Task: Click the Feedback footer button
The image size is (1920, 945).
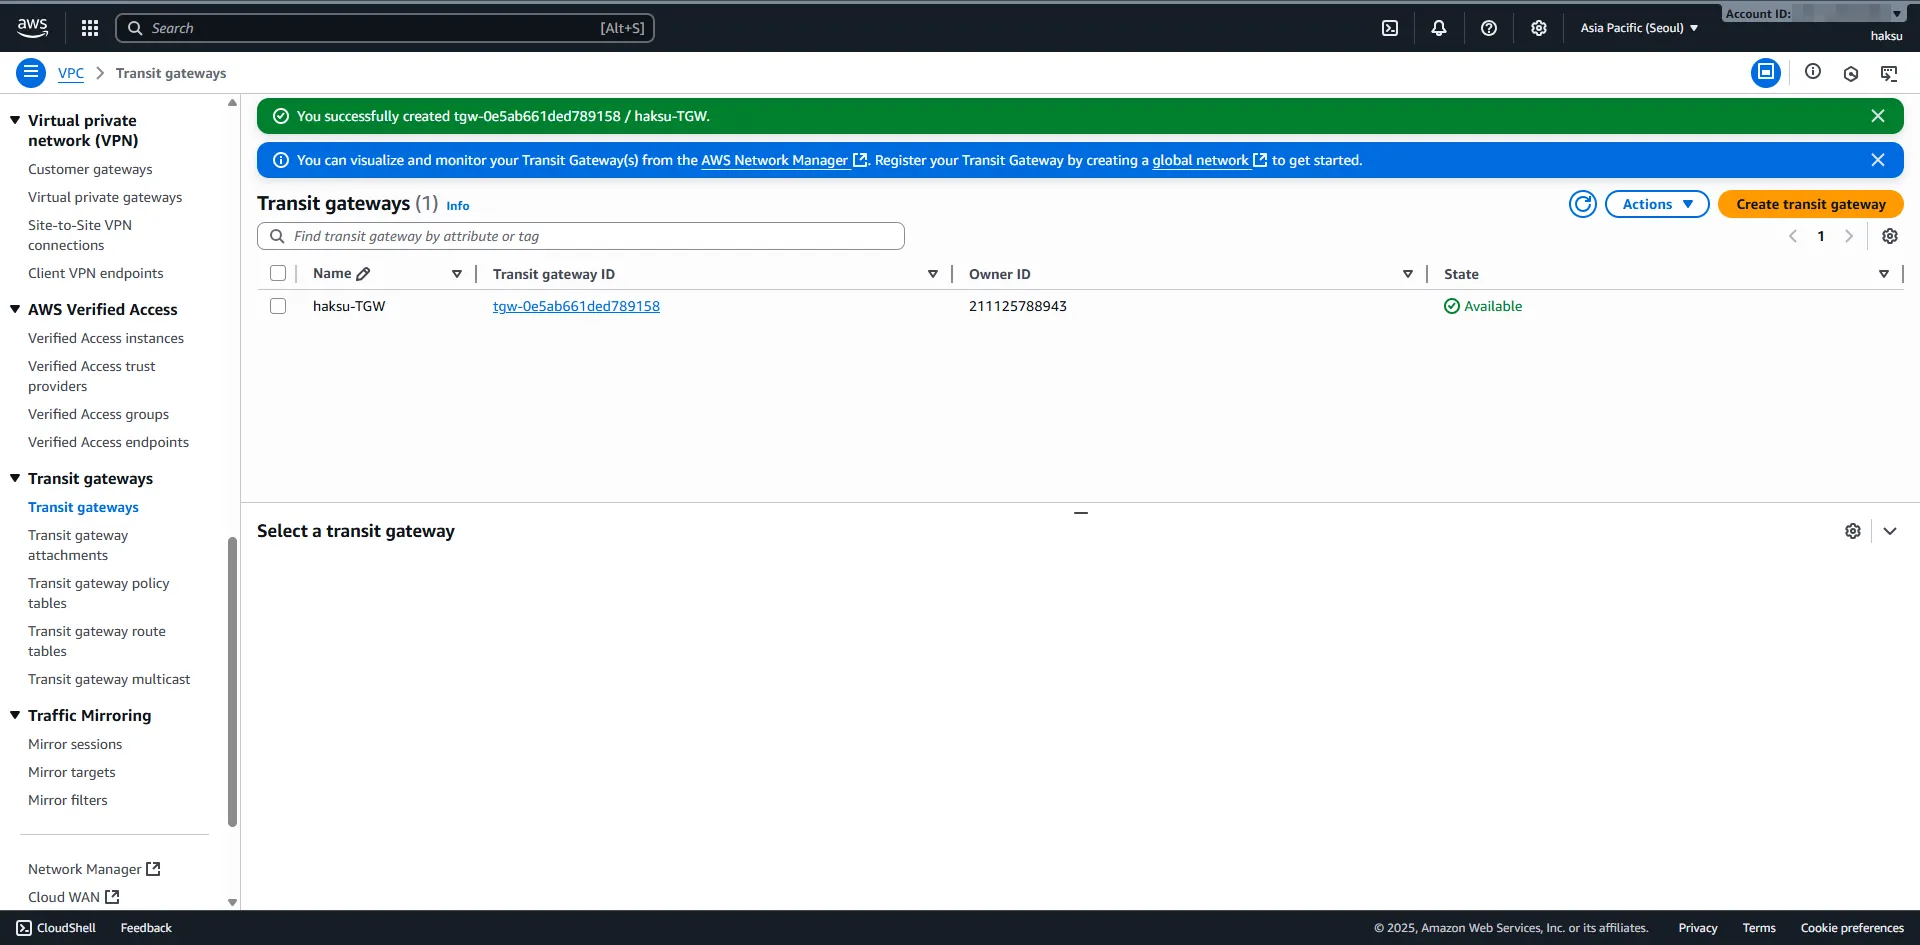Action: click(146, 928)
